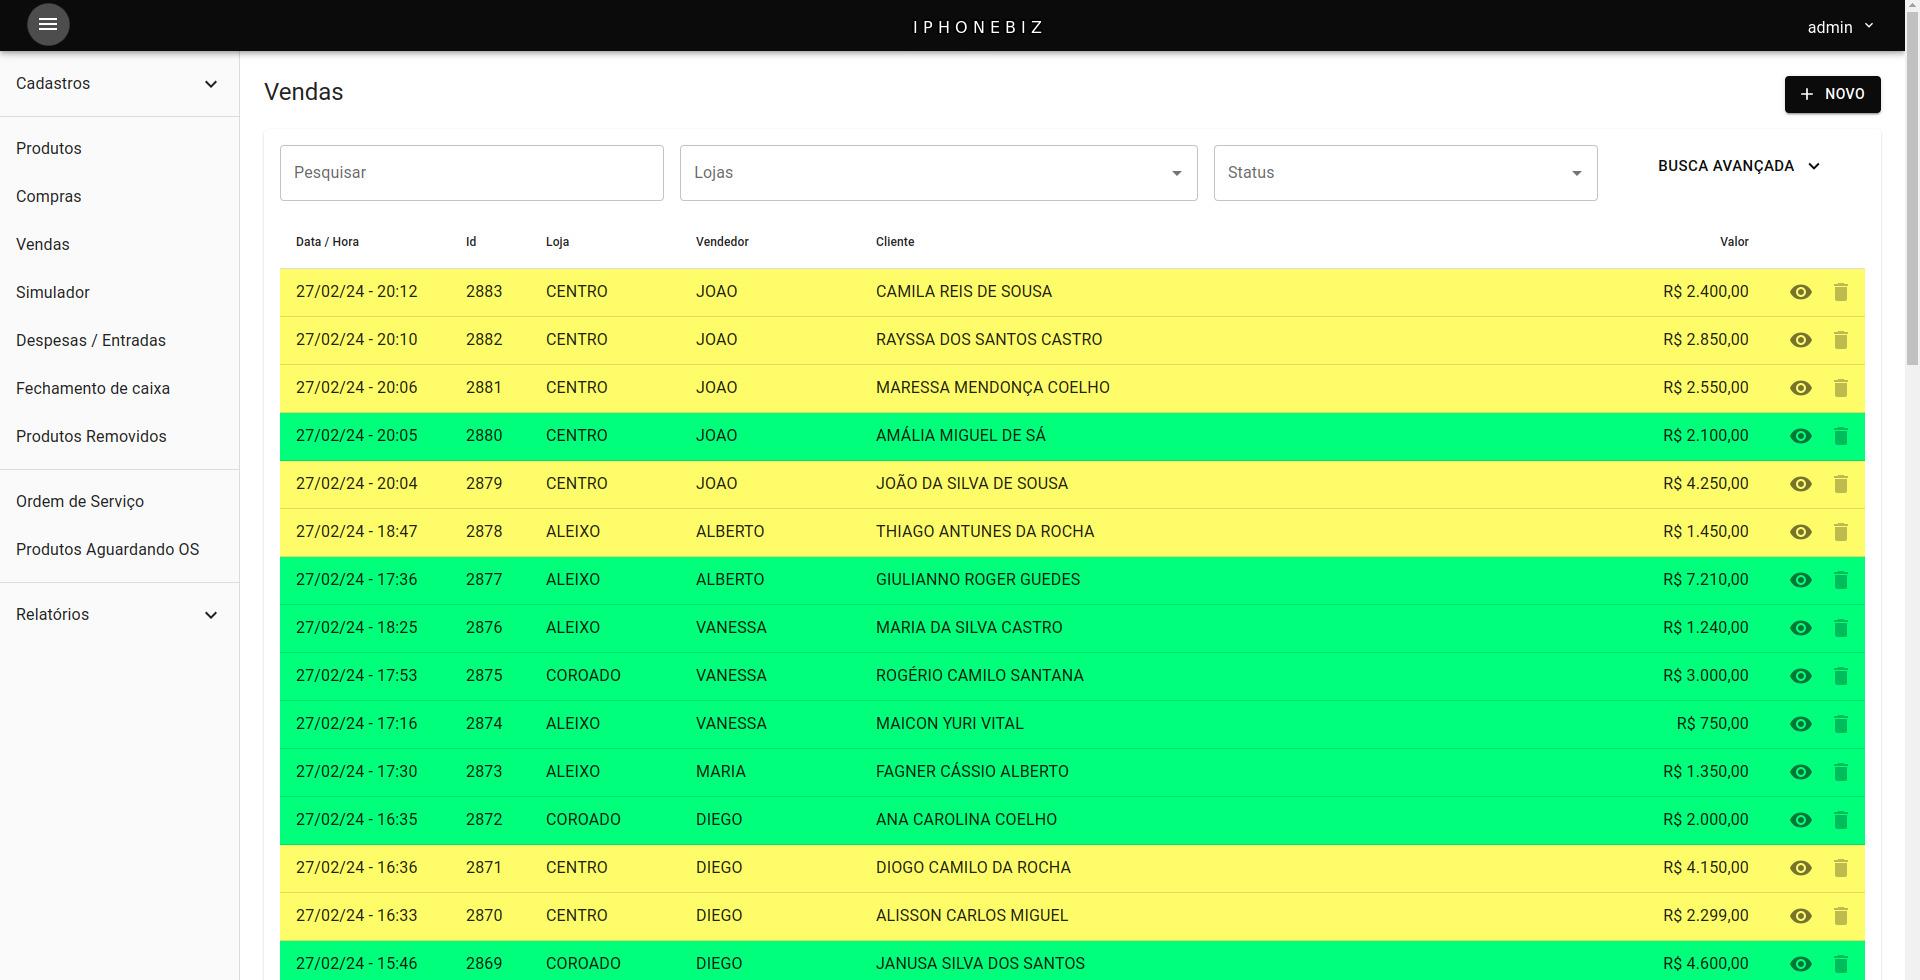Focus the Pesquisar search field
Viewport: 1920px width, 980px height.
(471, 173)
